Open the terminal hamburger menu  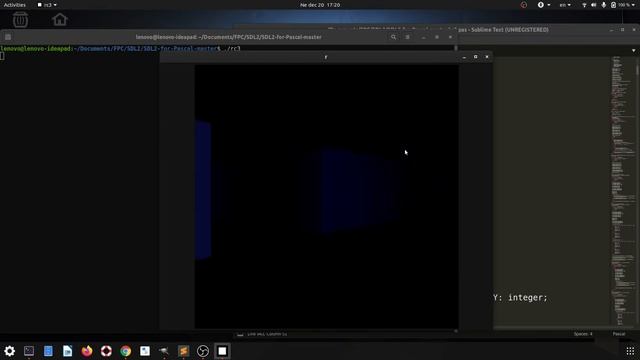point(407,37)
